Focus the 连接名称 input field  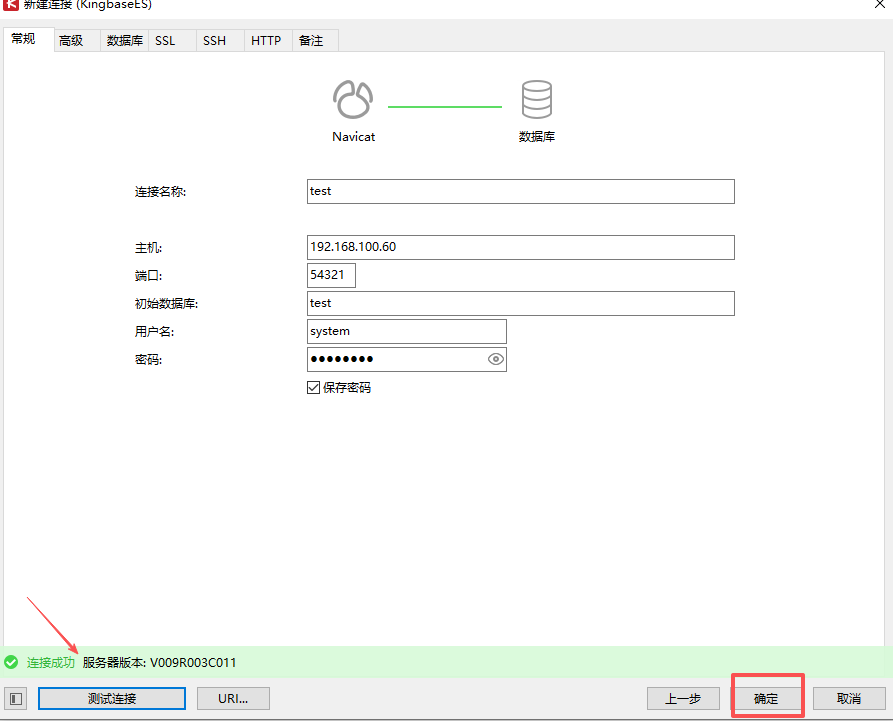[x=521, y=191]
